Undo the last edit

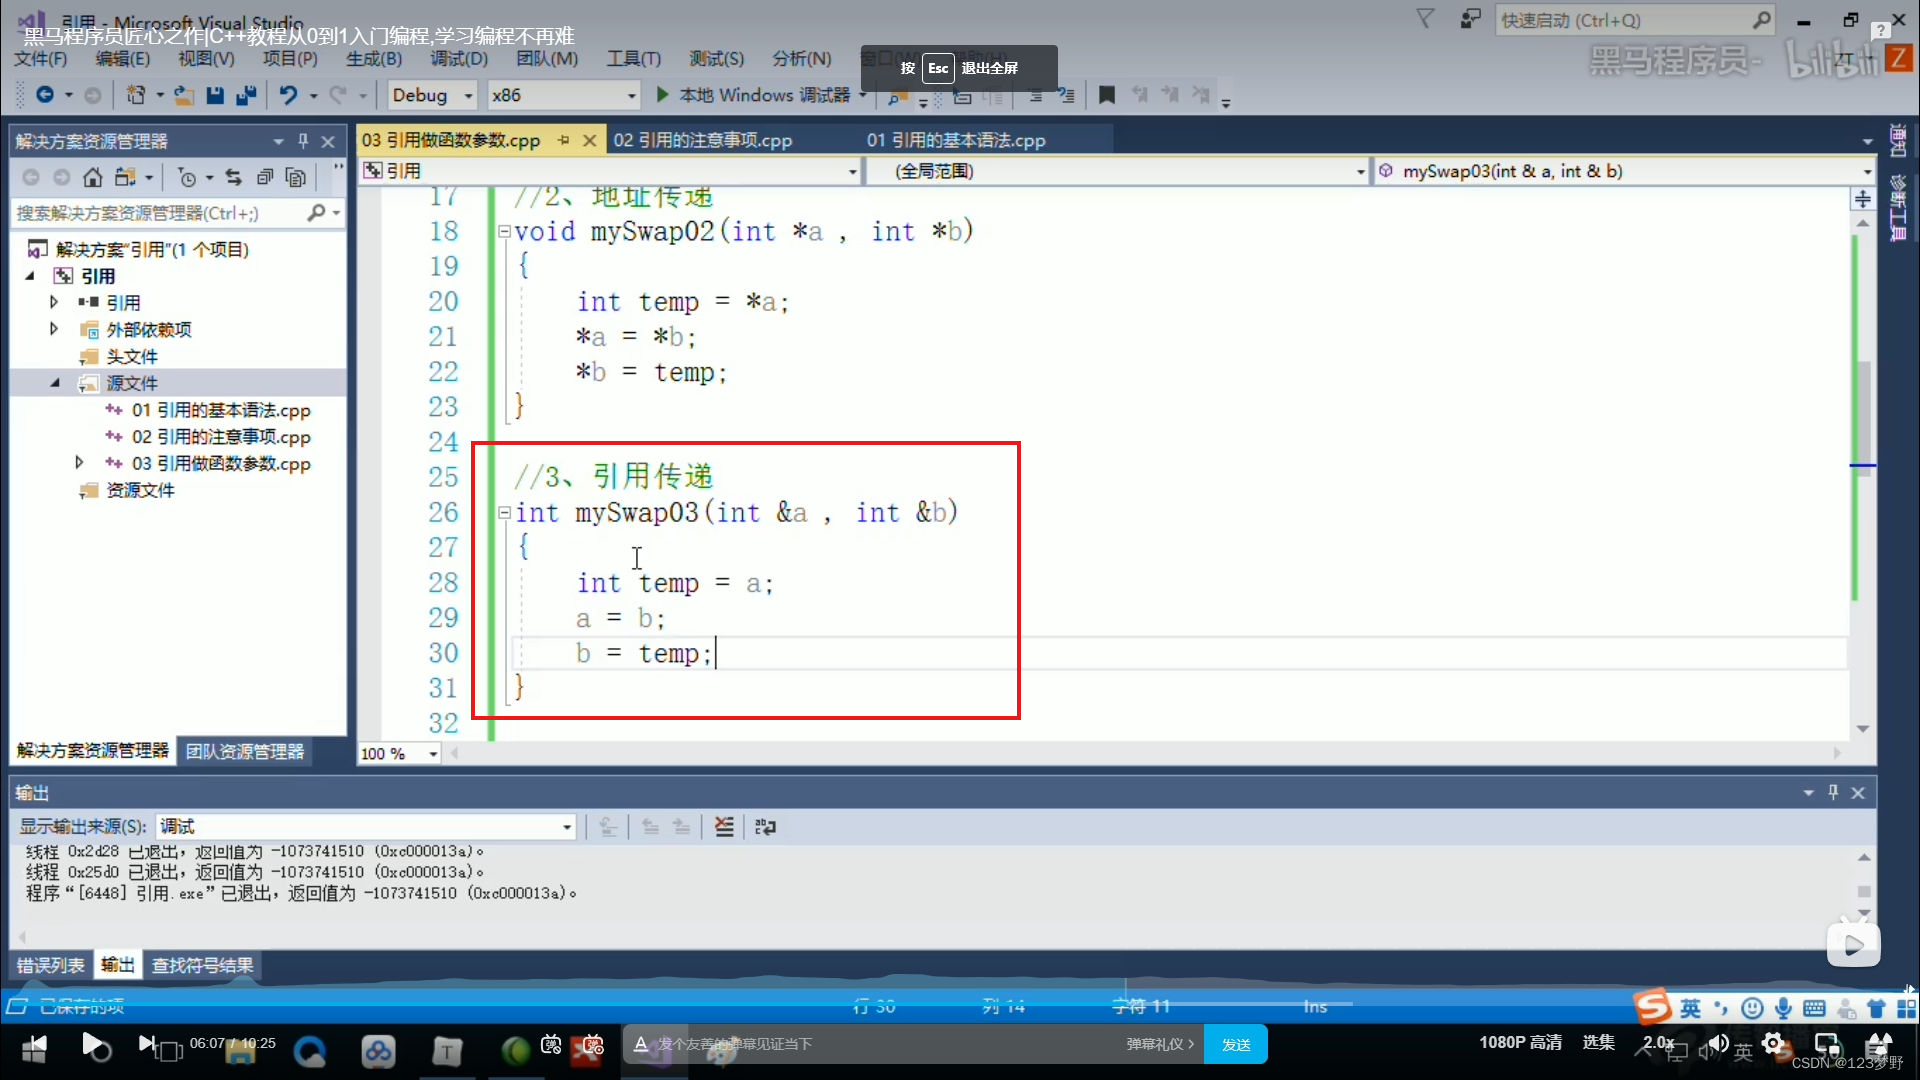click(288, 95)
